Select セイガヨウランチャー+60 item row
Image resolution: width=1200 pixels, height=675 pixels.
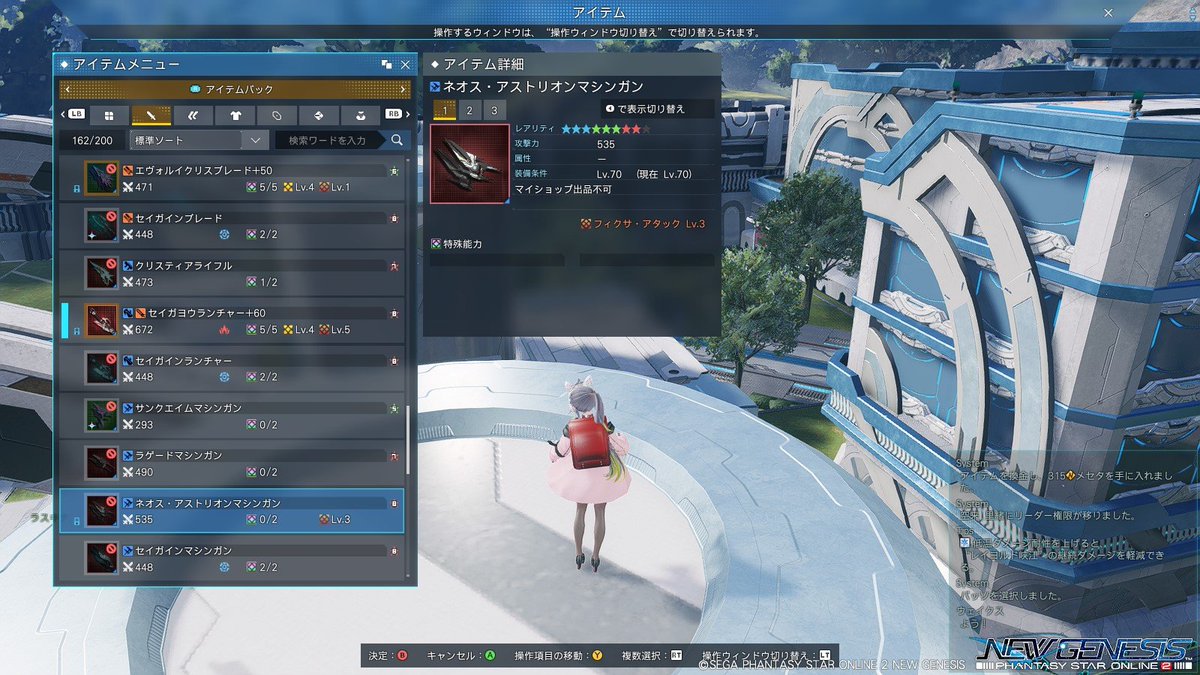coord(232,321)
